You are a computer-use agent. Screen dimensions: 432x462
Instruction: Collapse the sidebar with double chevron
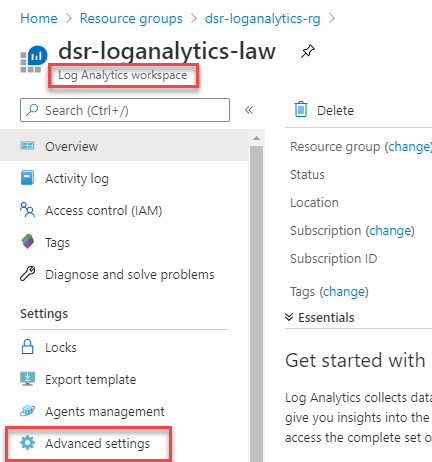pos(249,110)
